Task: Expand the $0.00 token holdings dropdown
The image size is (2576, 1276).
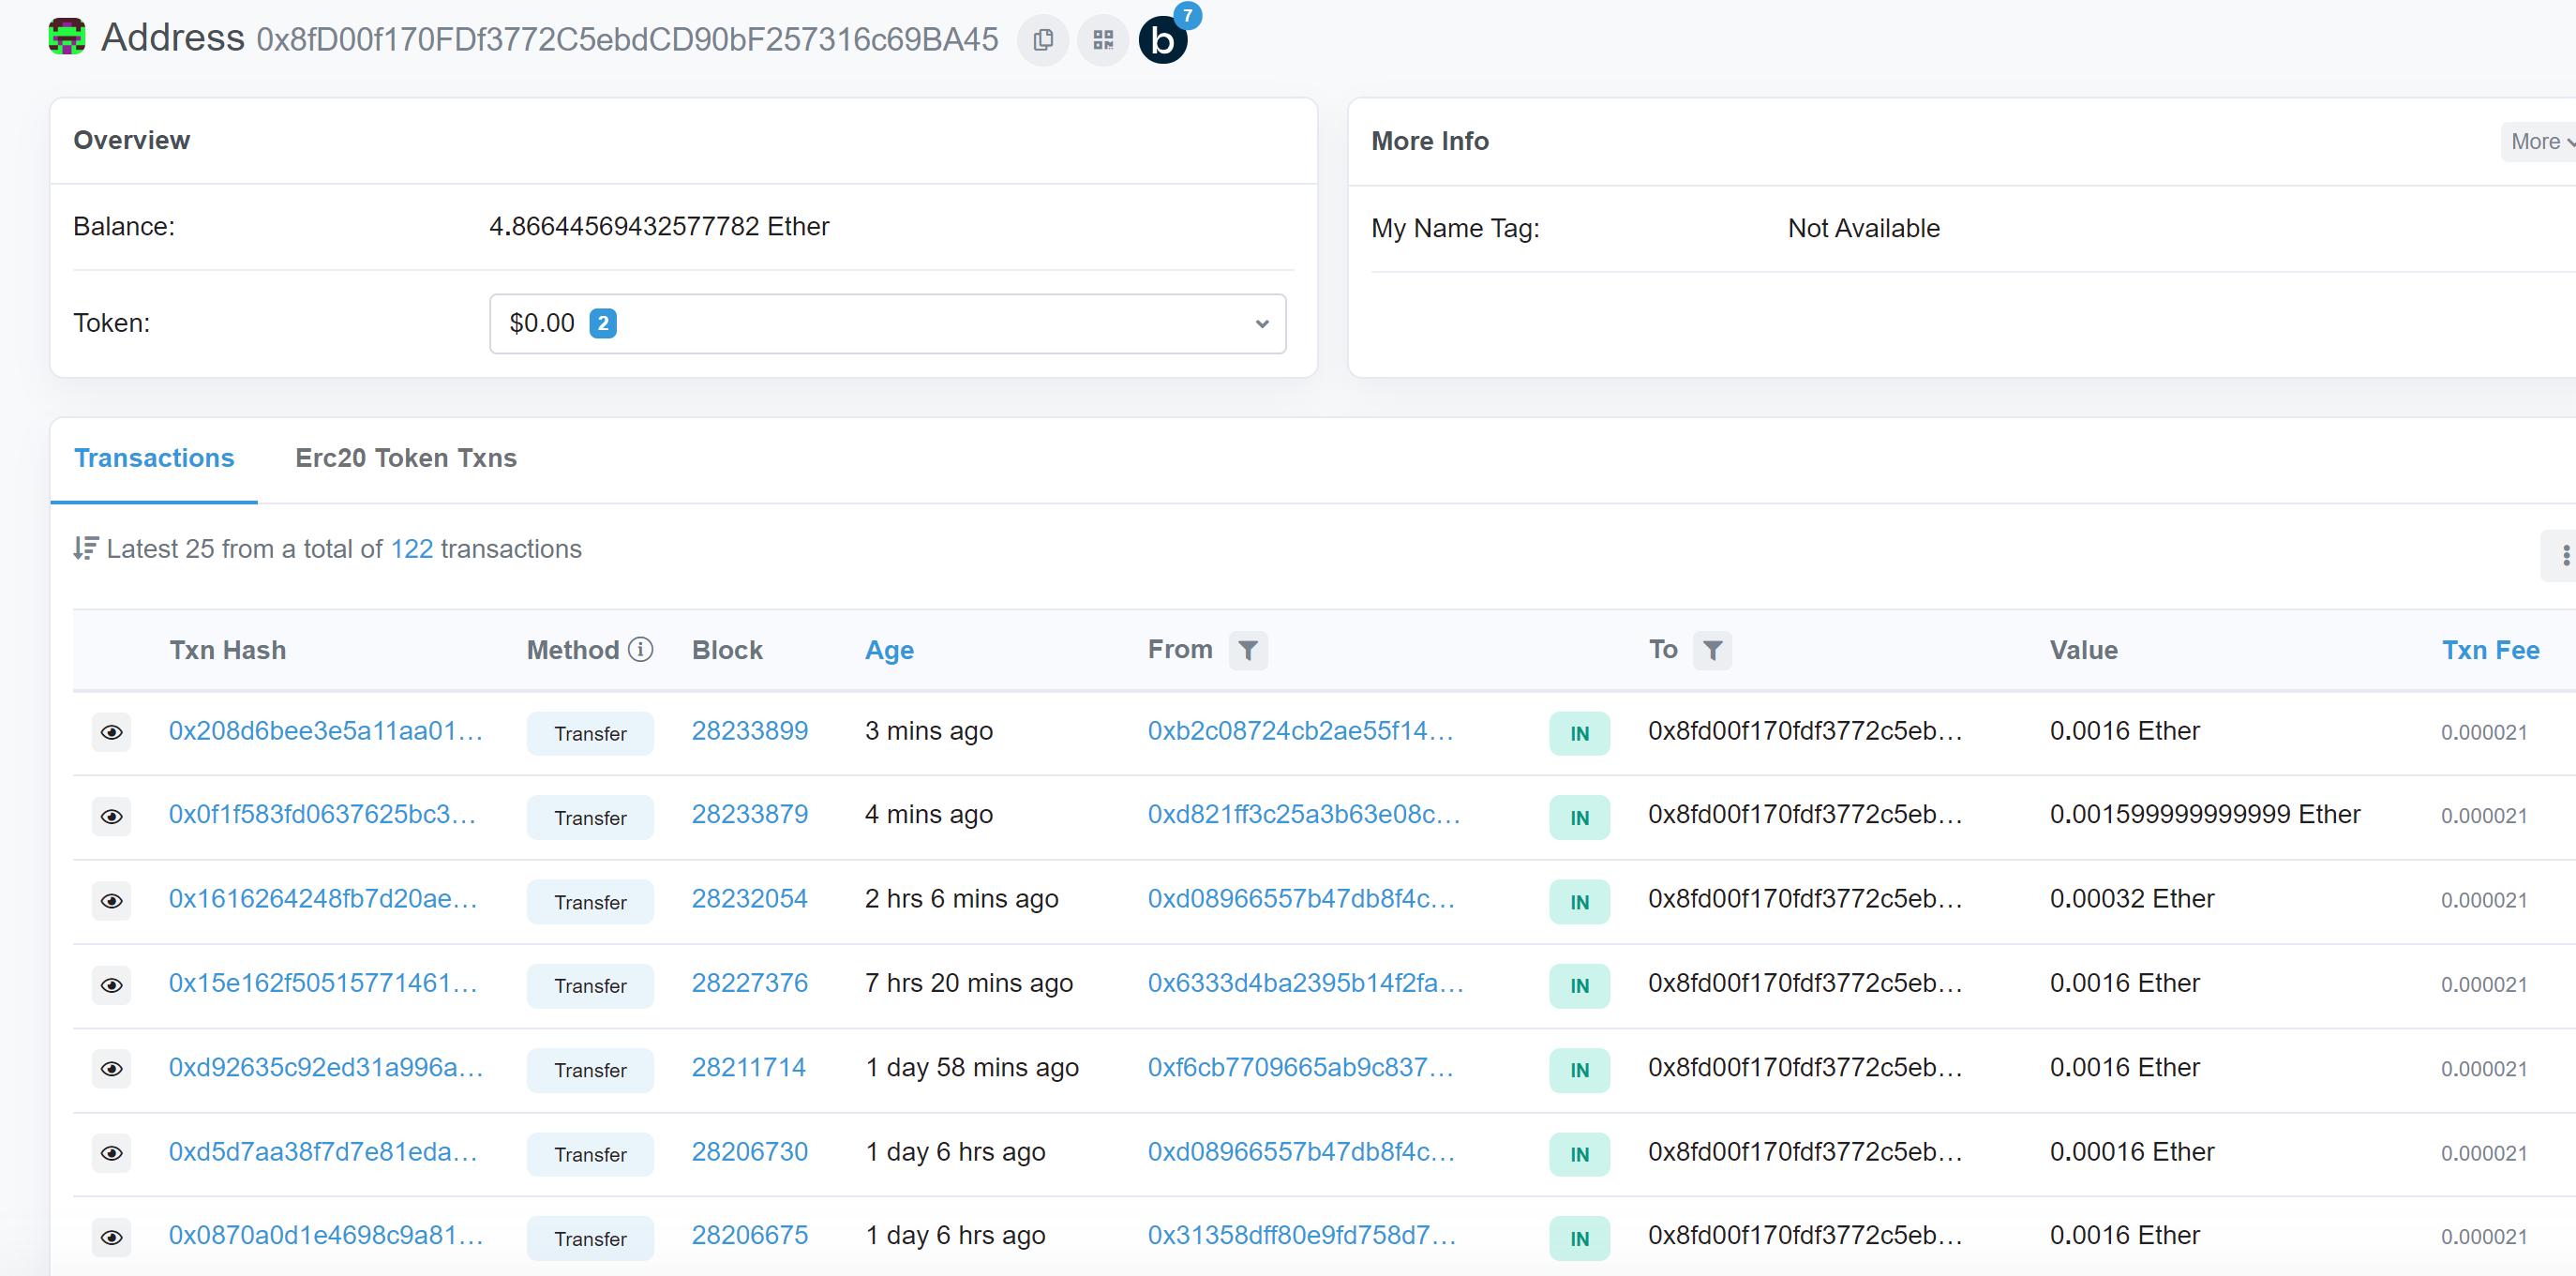Action: pyautogui.click(x=1261, y=323)
